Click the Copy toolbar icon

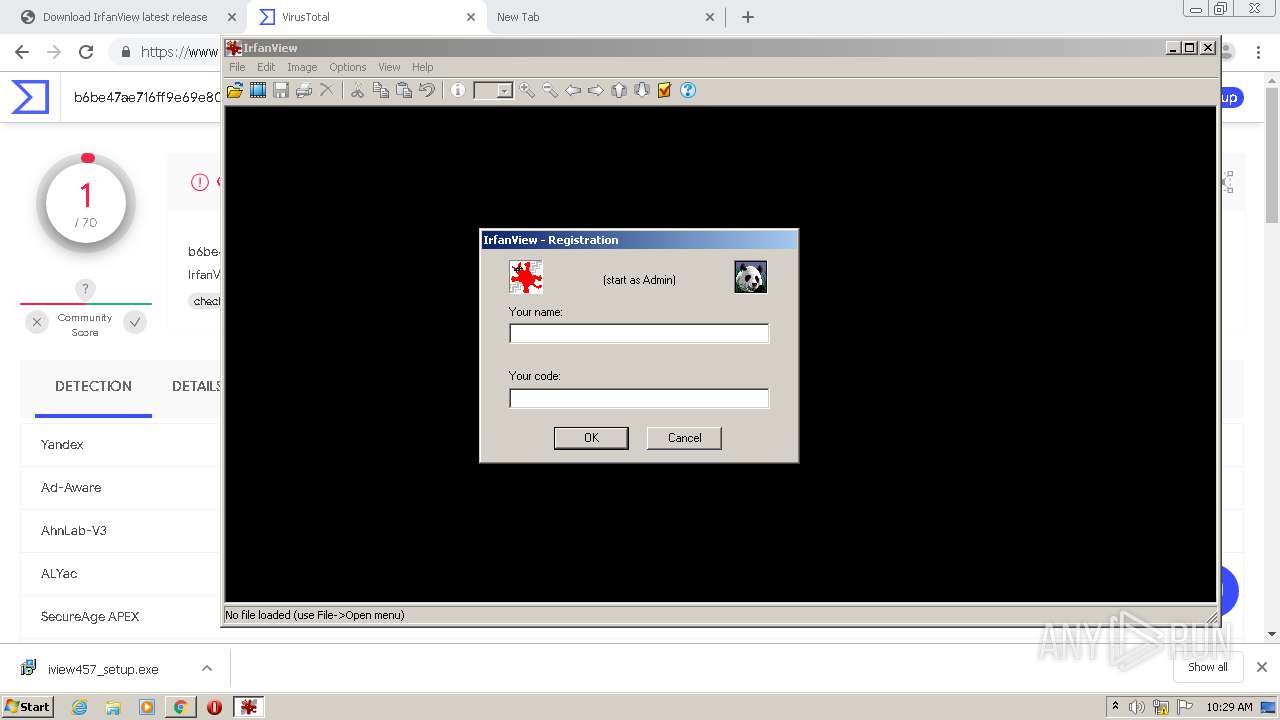381,90
